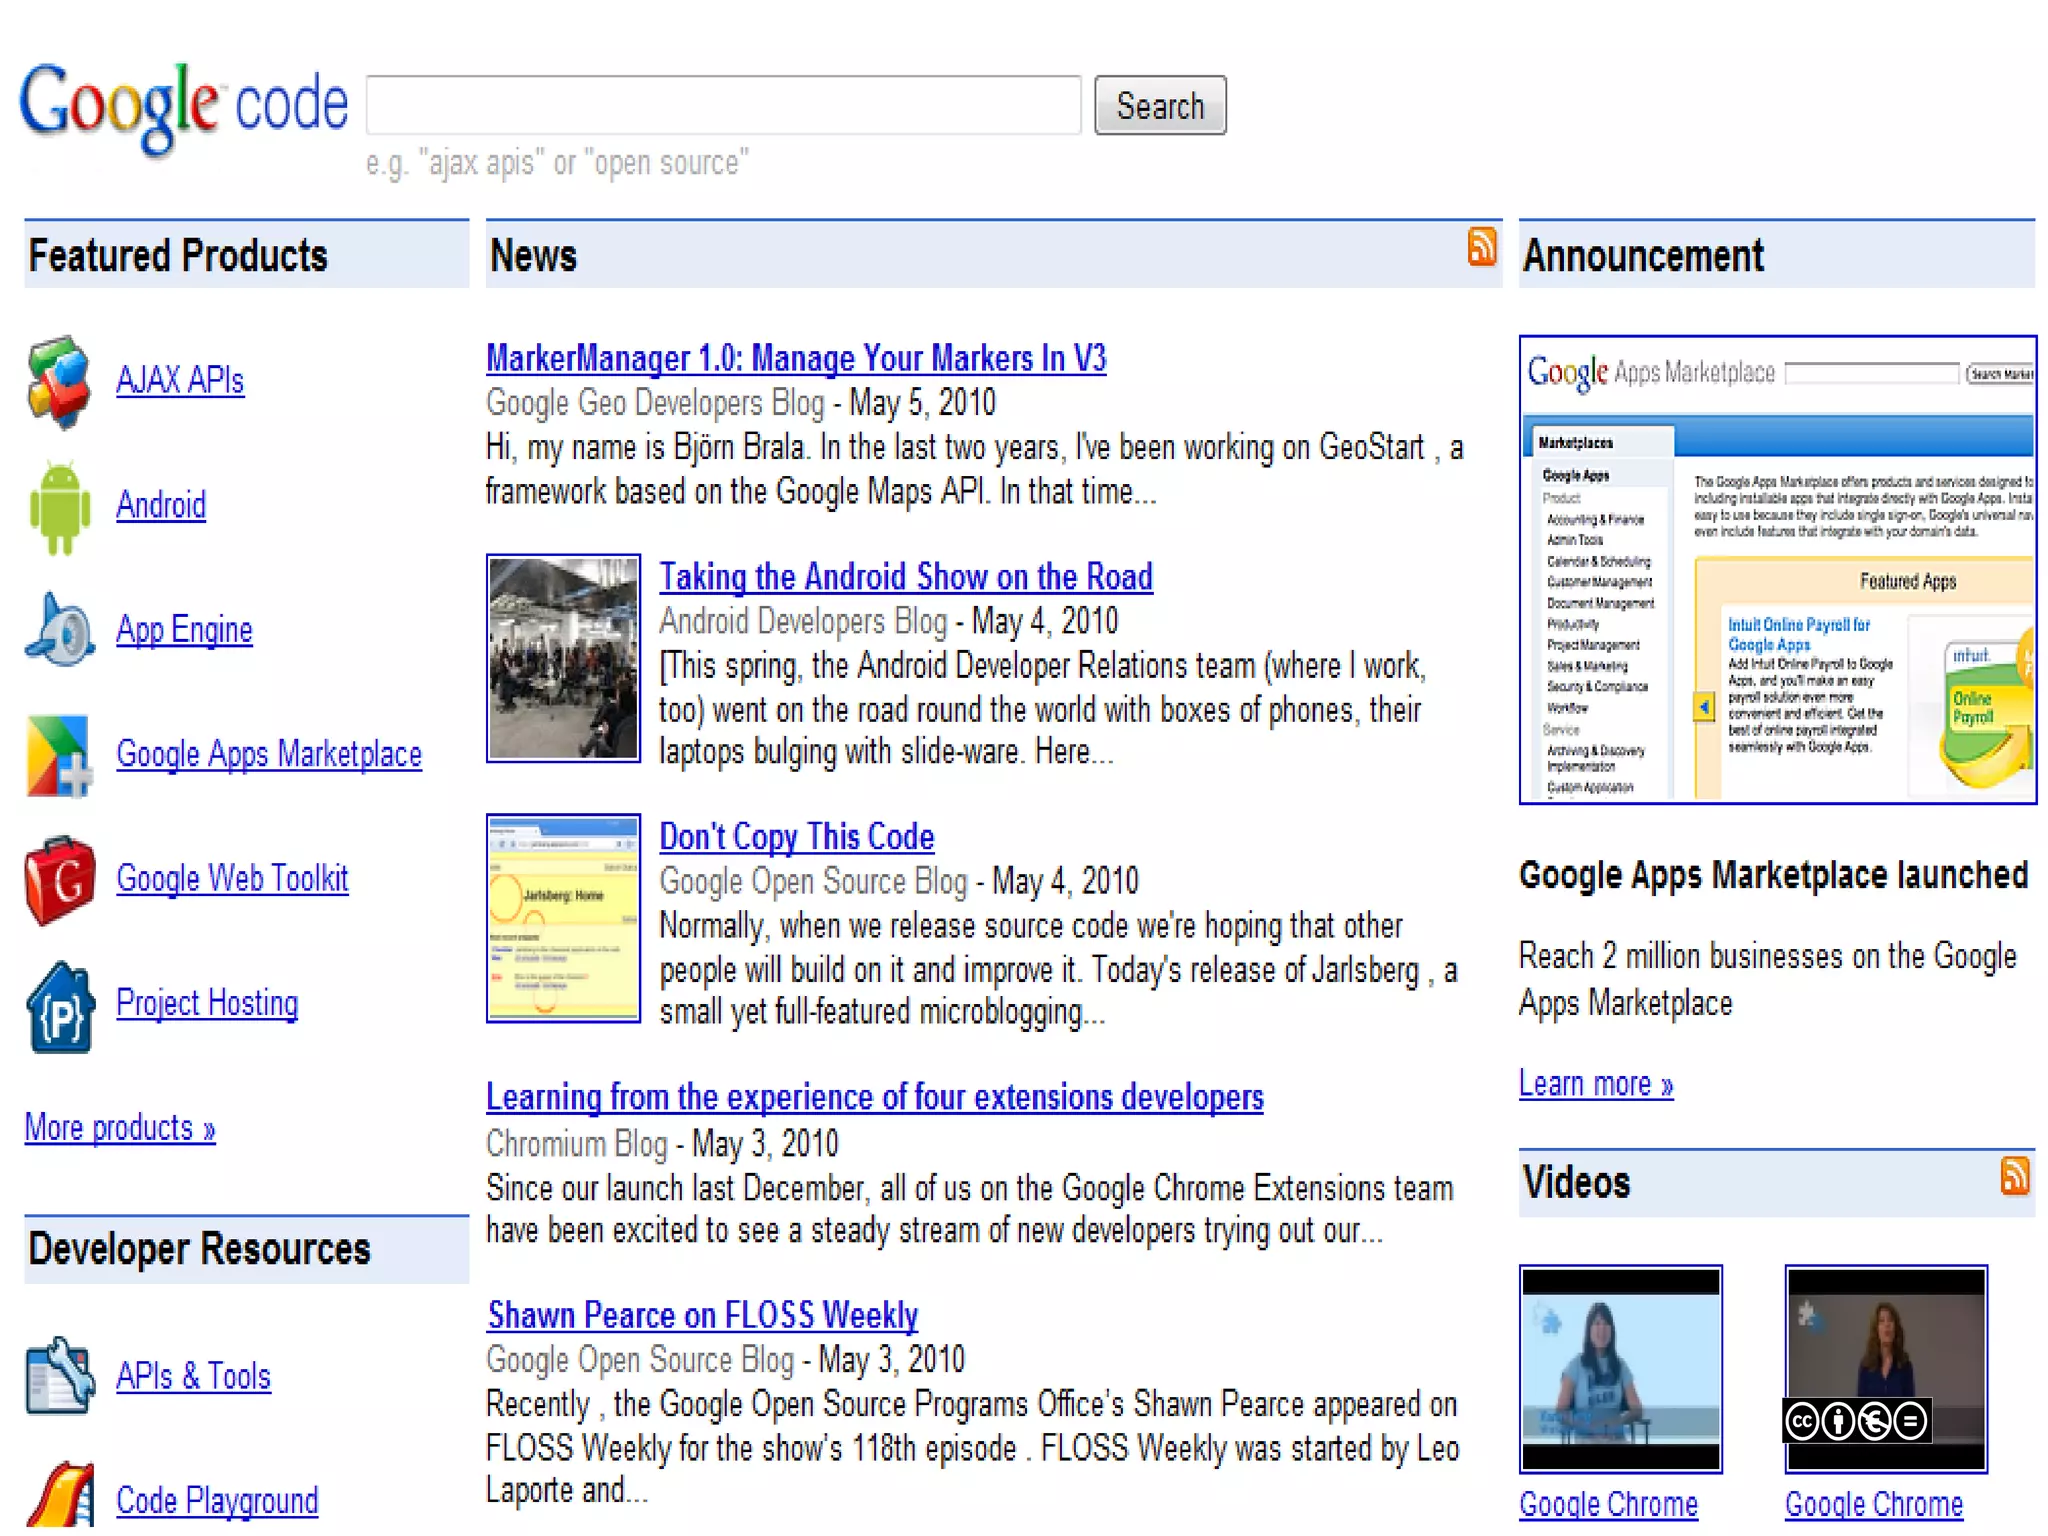
Task: Click the App Engine jet icon
Action: pos(60,631)
